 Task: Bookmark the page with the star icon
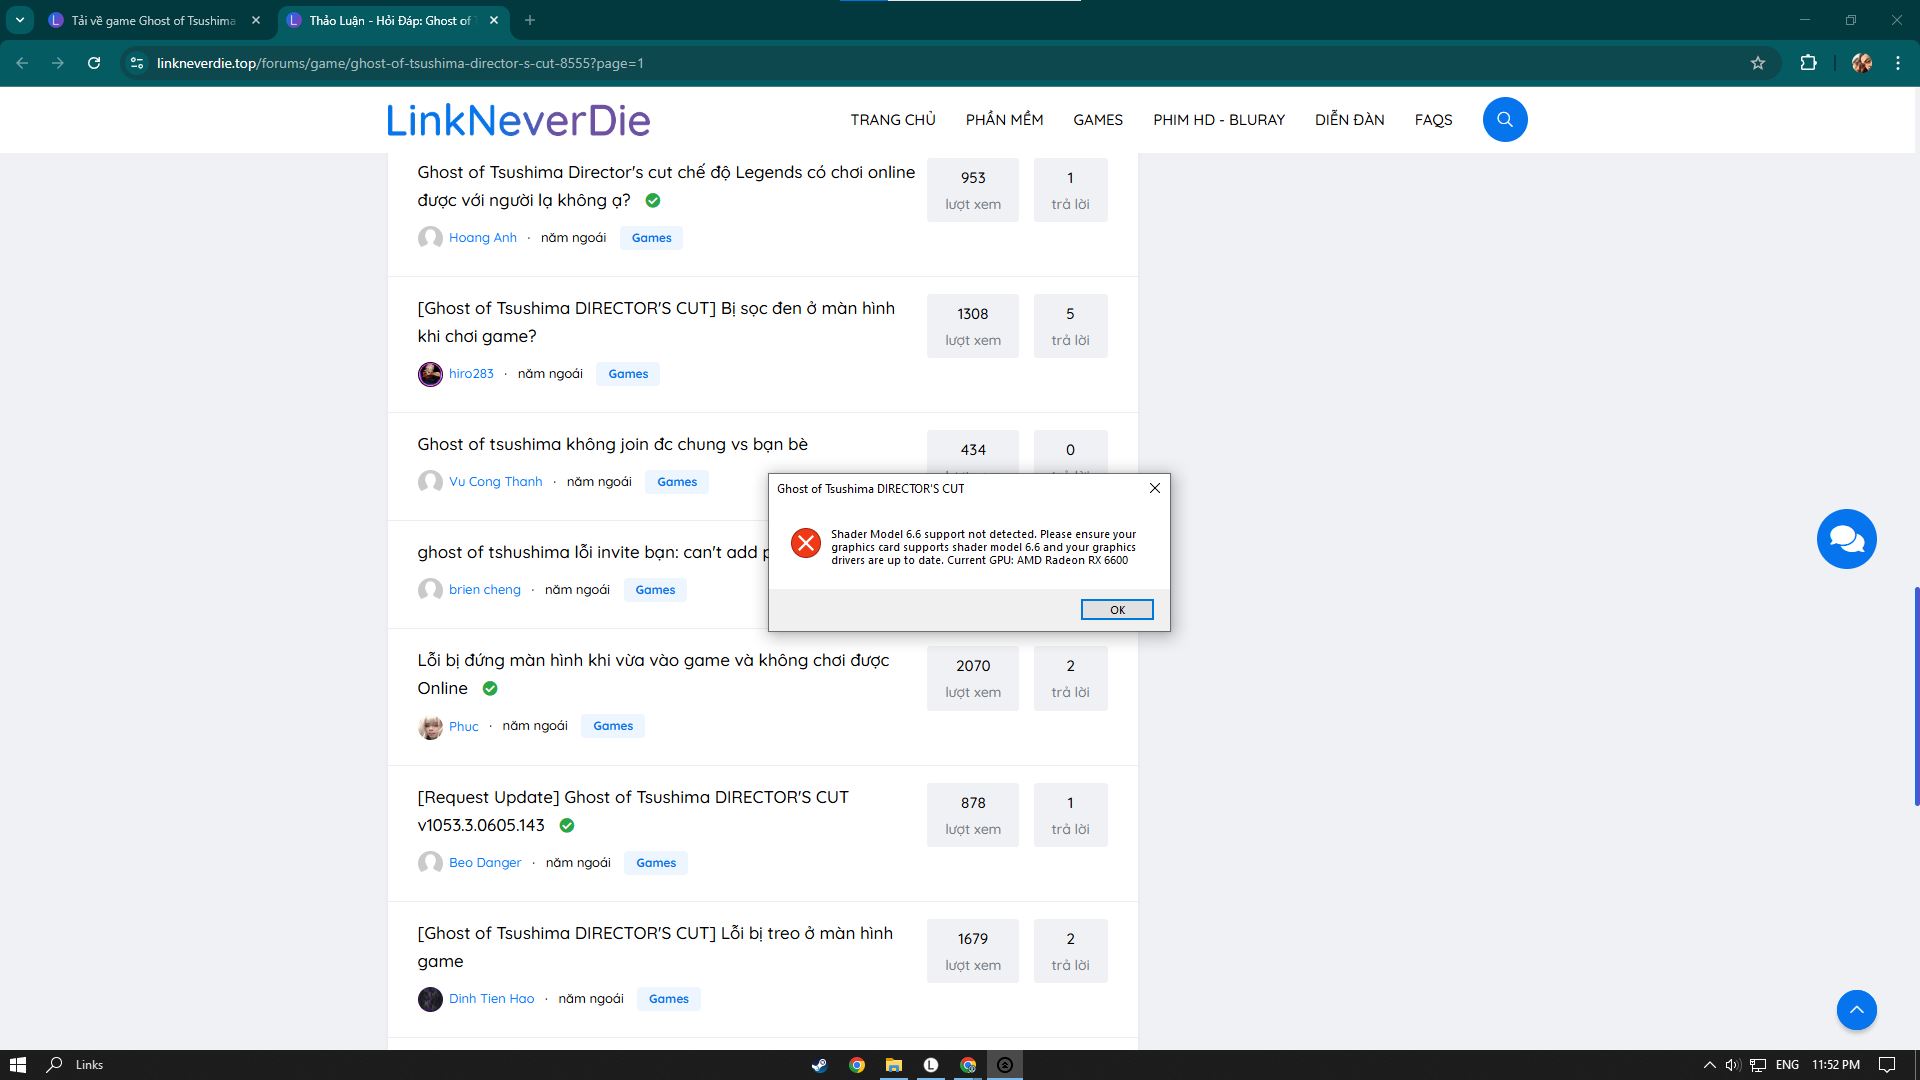click(1760, 62)
